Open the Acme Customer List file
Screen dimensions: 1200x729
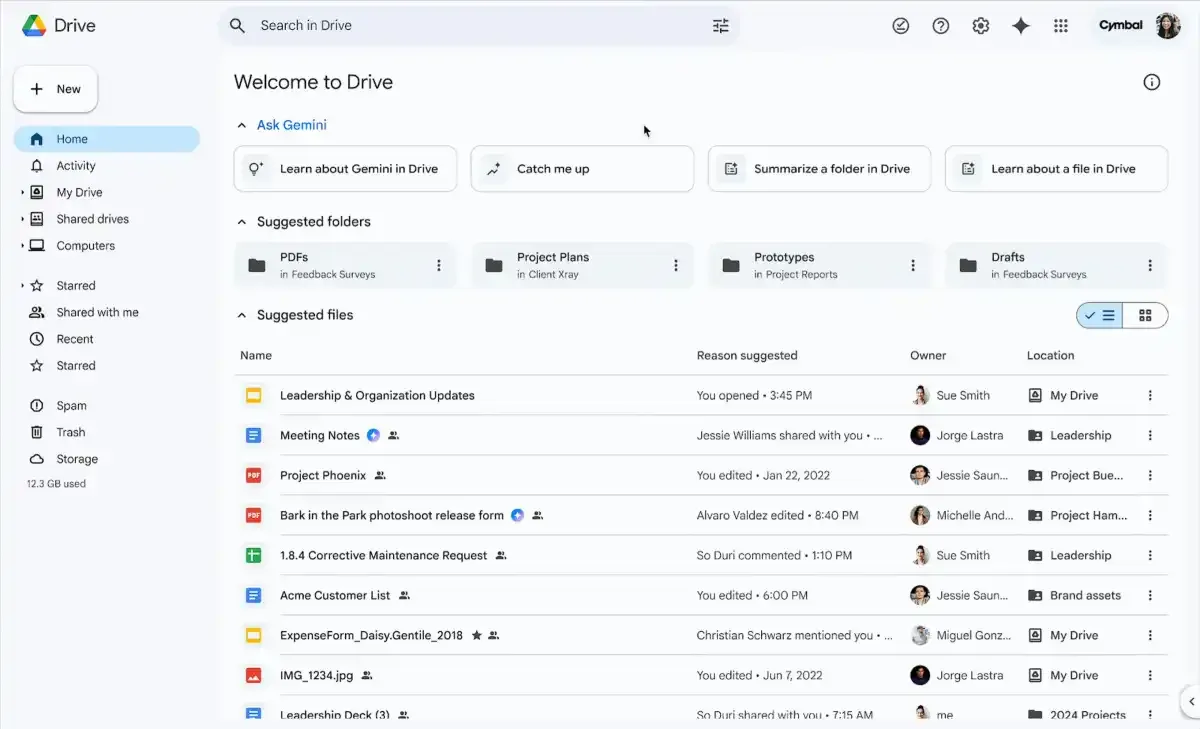click(x=335, y=595)
